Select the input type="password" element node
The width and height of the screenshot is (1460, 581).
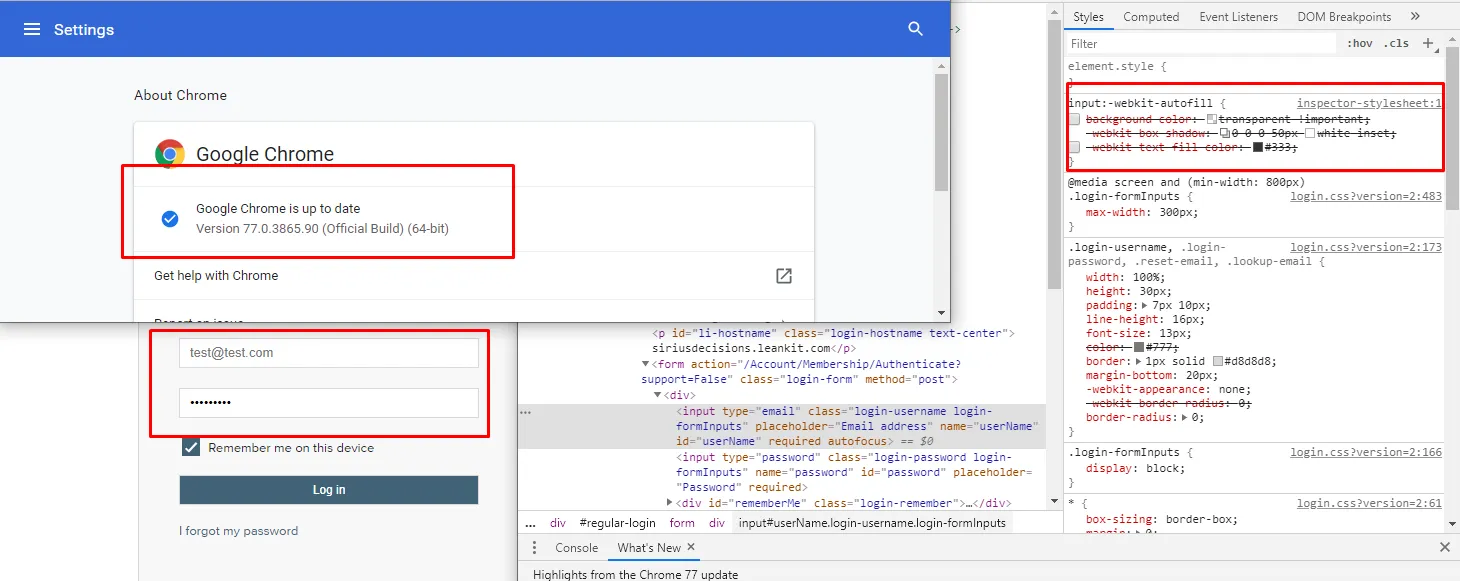852,472
